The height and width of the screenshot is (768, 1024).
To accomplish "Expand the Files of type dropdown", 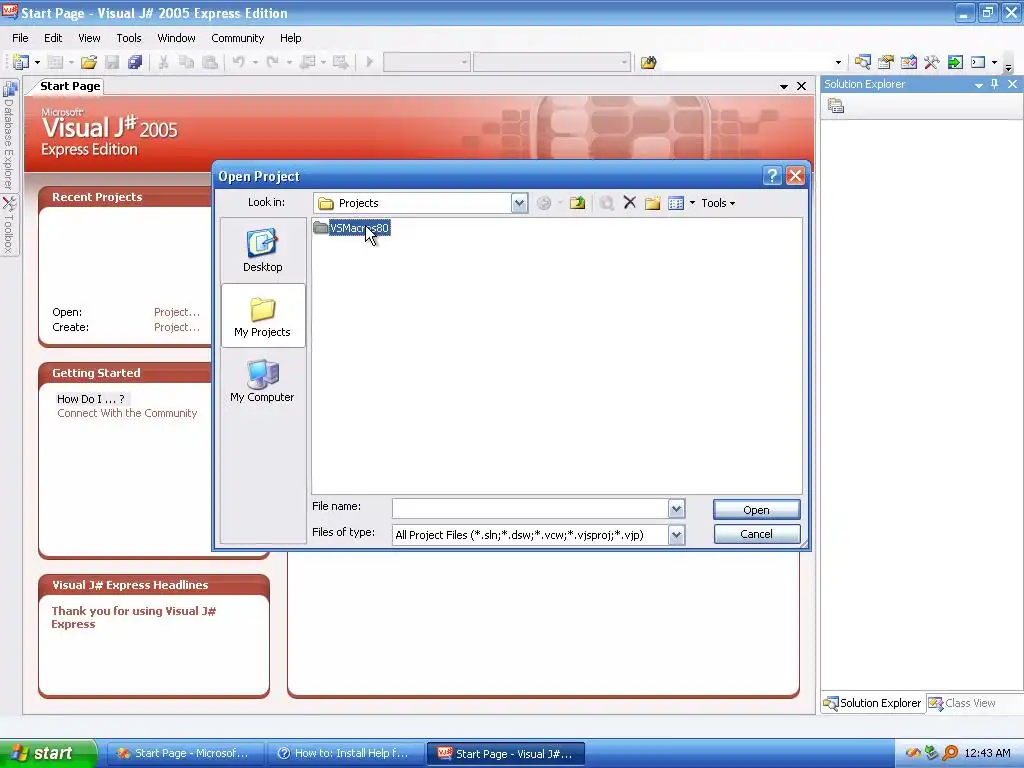I will [677, 535].
